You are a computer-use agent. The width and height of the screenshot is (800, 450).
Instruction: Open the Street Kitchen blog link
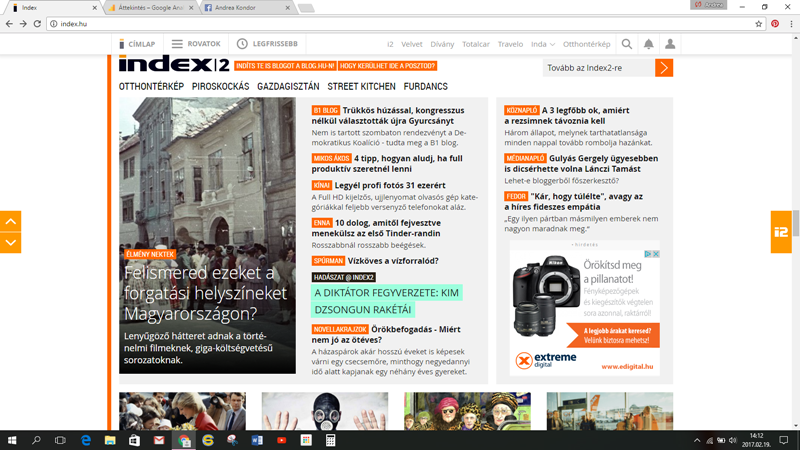click(x=361, y=87)
